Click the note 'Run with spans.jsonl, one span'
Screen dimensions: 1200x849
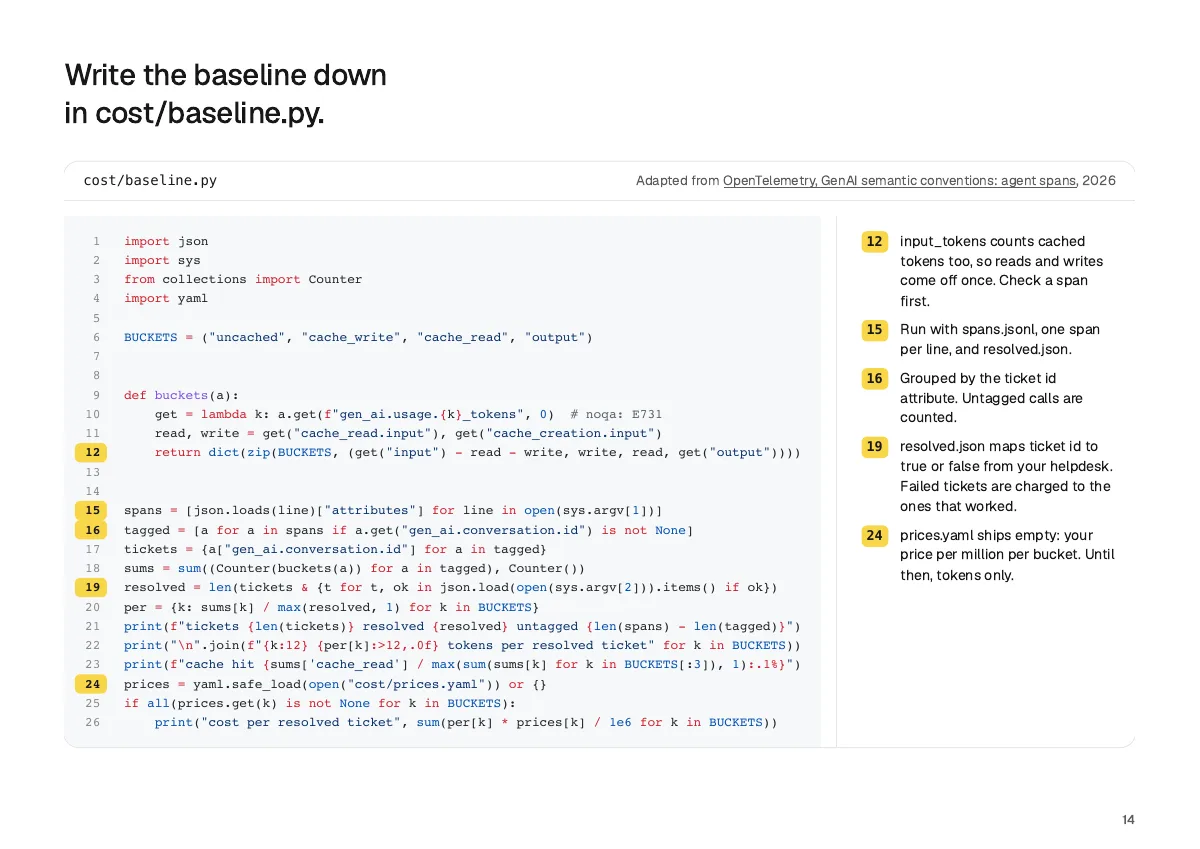[x=1000, y=339]
